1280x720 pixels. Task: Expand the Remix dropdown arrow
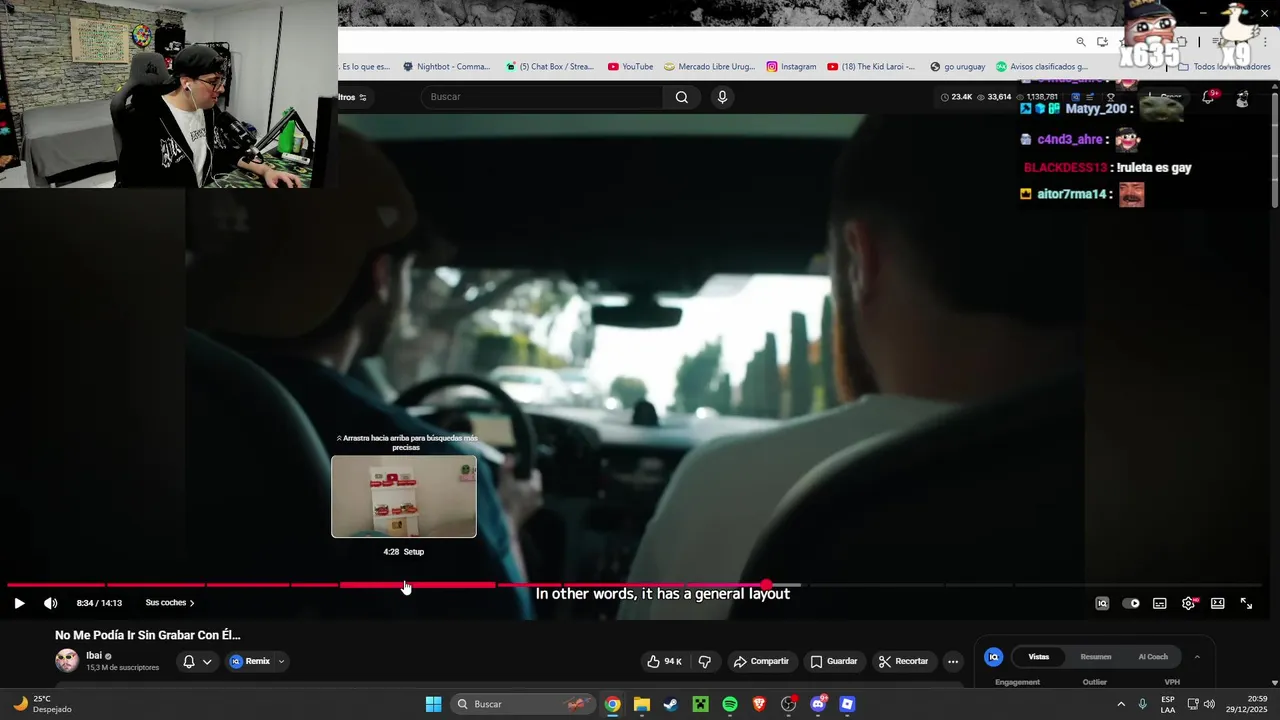(281, 661)
